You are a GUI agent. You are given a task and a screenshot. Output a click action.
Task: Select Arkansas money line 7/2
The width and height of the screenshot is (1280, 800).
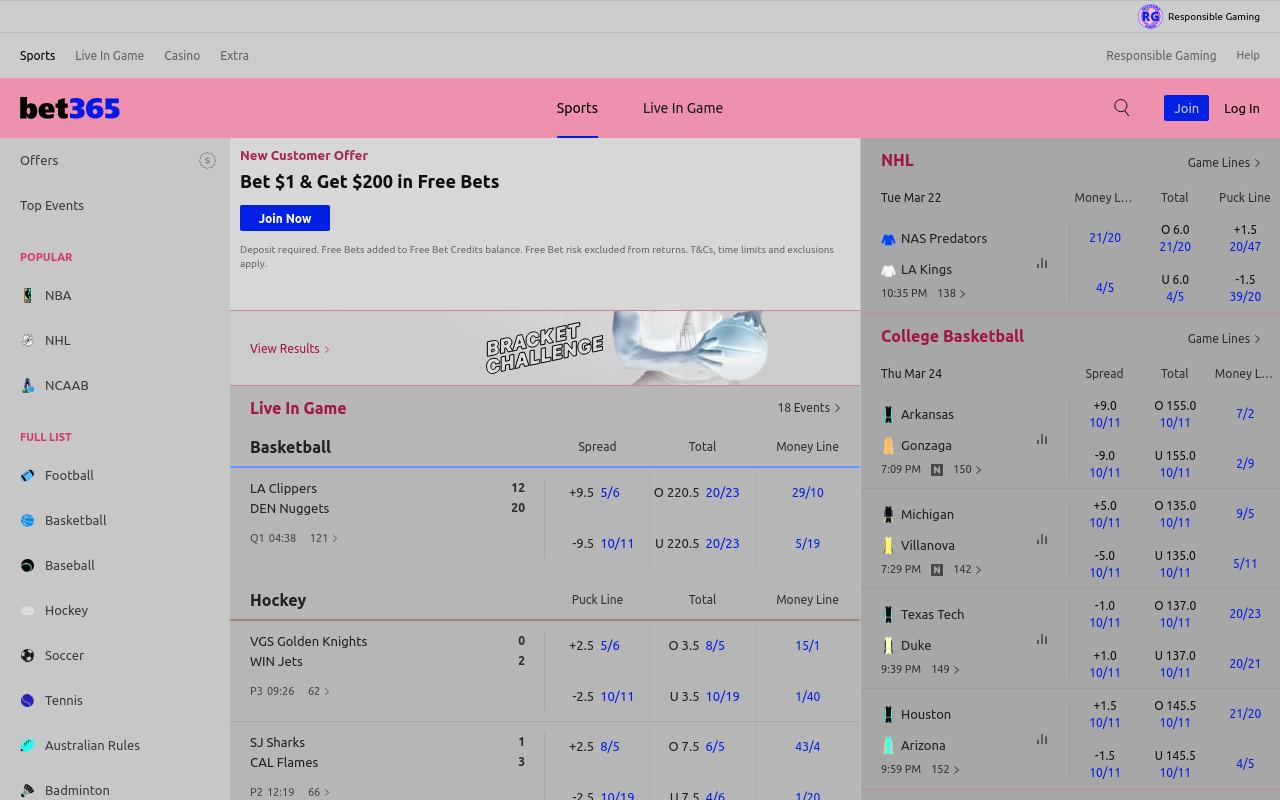1245,414
